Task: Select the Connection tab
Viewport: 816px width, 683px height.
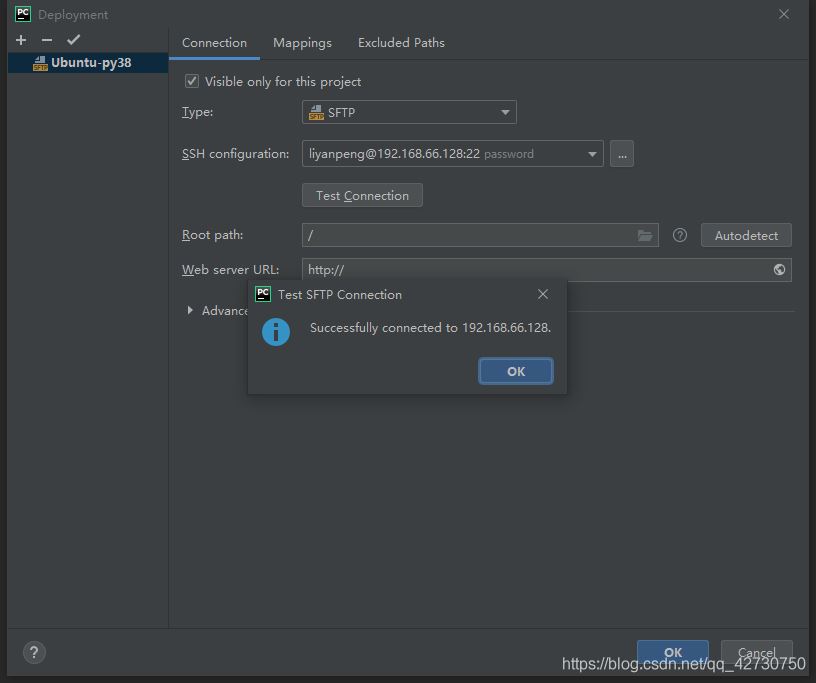Action: [x=214, y=43]
